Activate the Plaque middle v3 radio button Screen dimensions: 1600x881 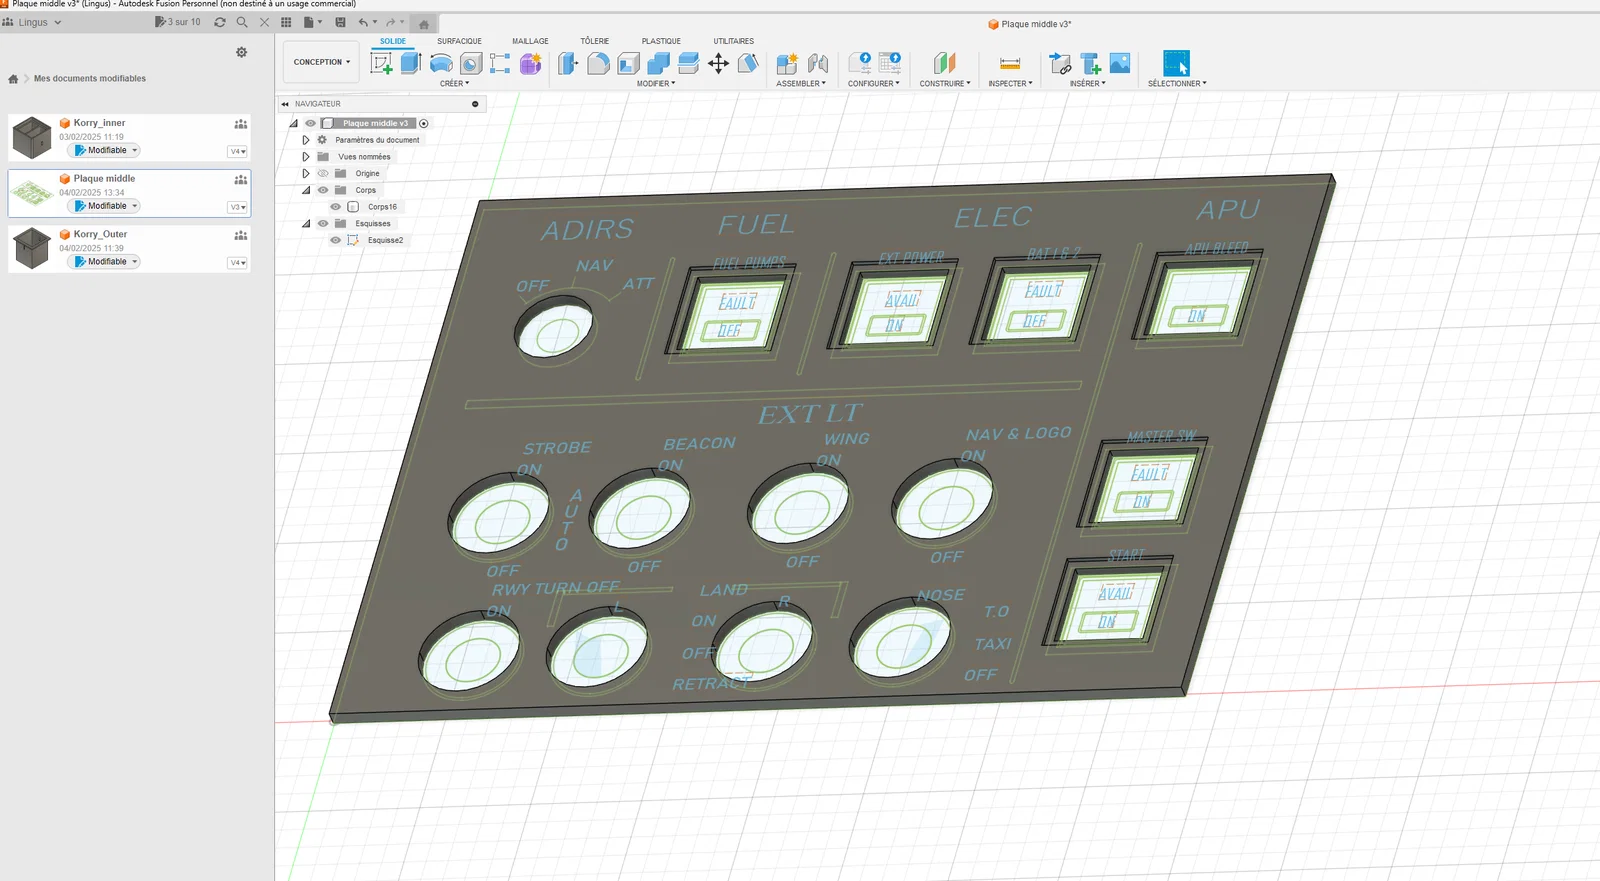pyautogui.click(x=424, y=124)
